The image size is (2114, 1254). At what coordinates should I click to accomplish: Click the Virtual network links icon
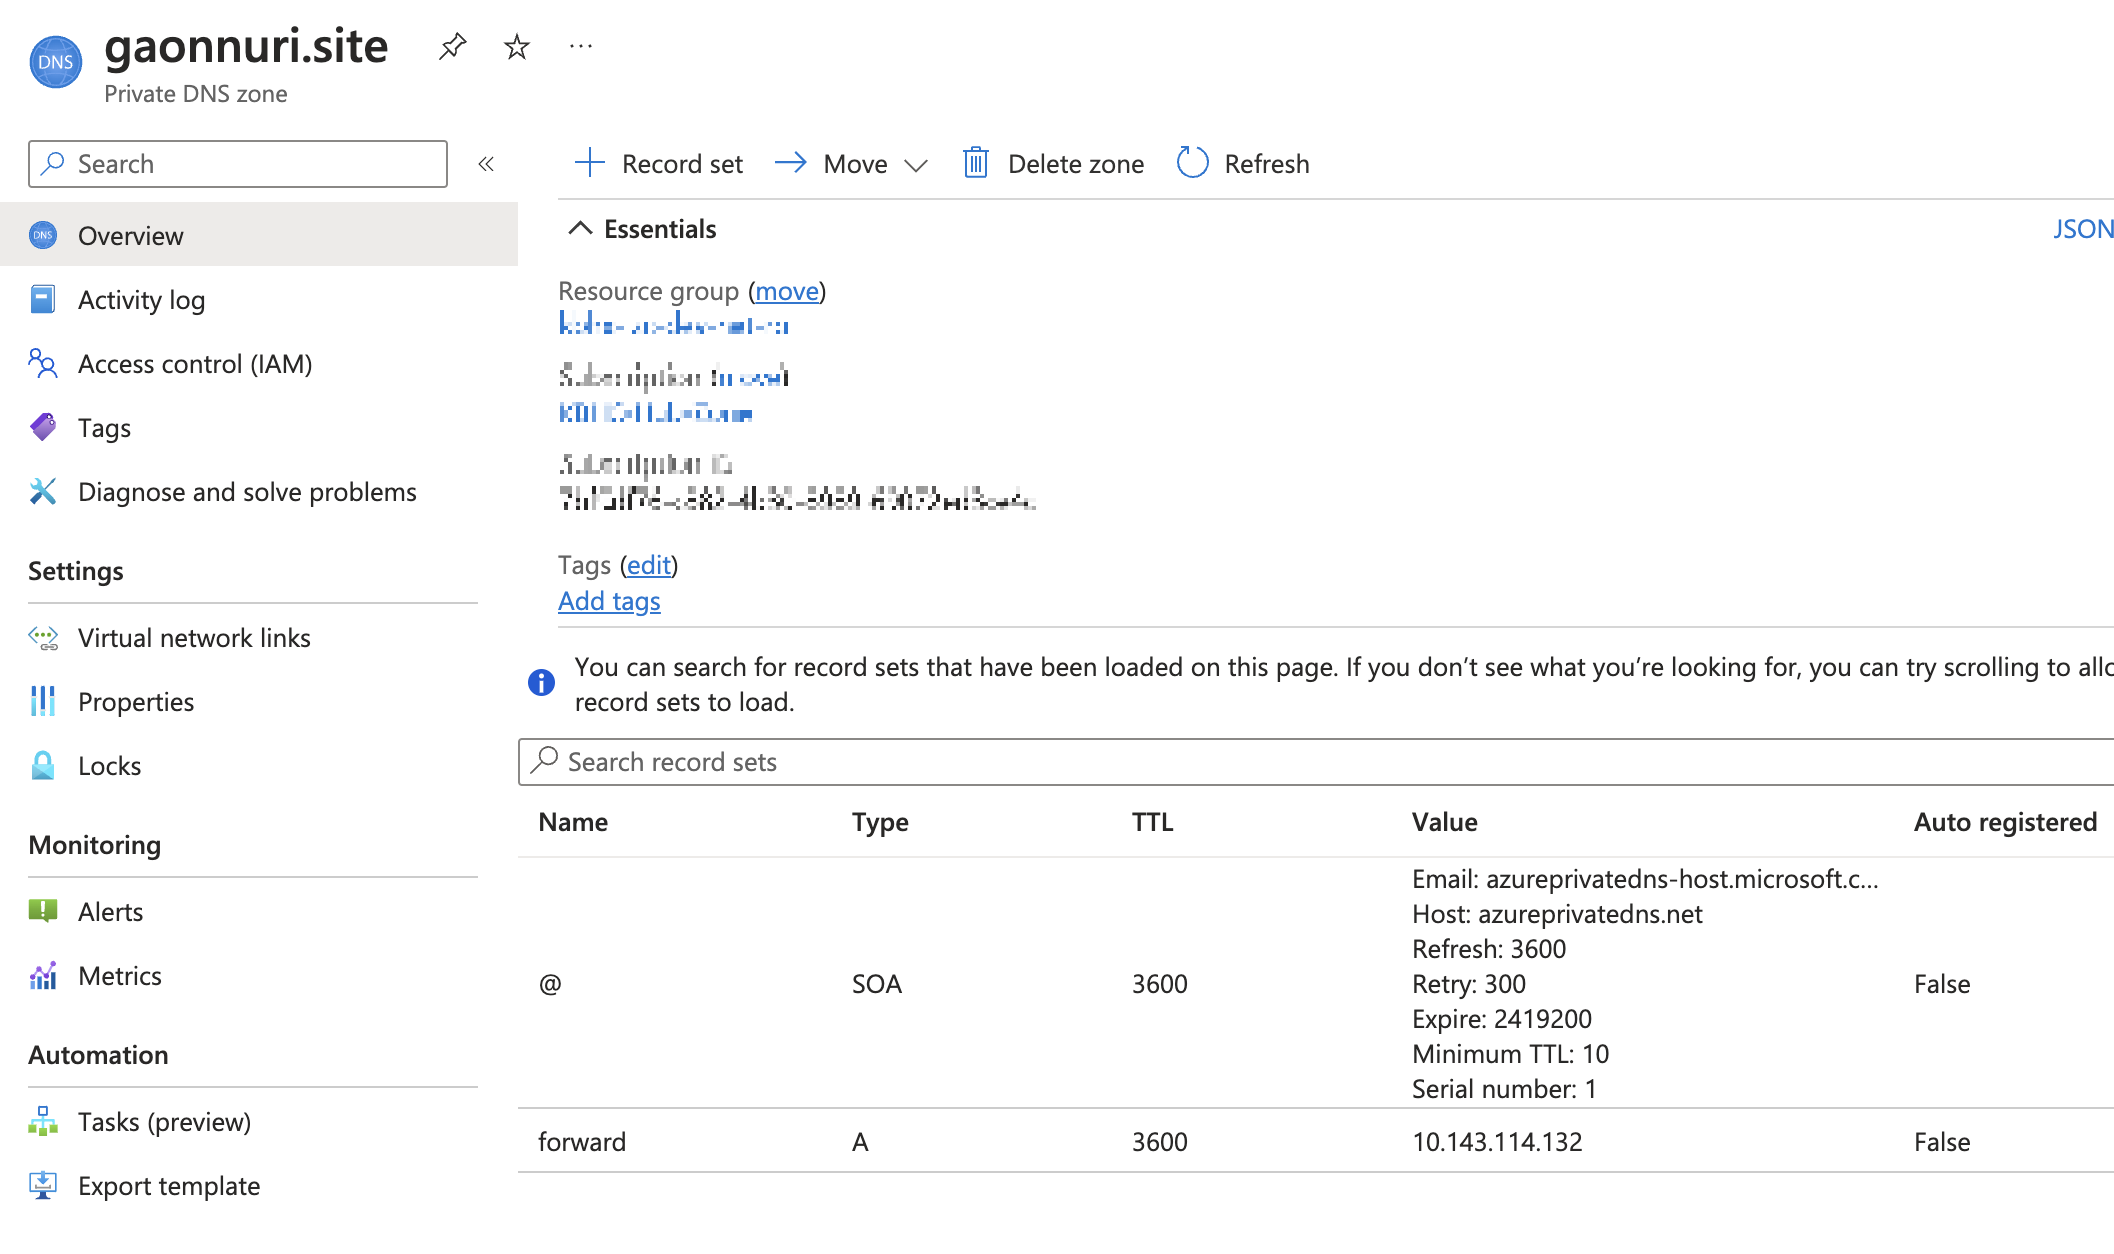43,637
